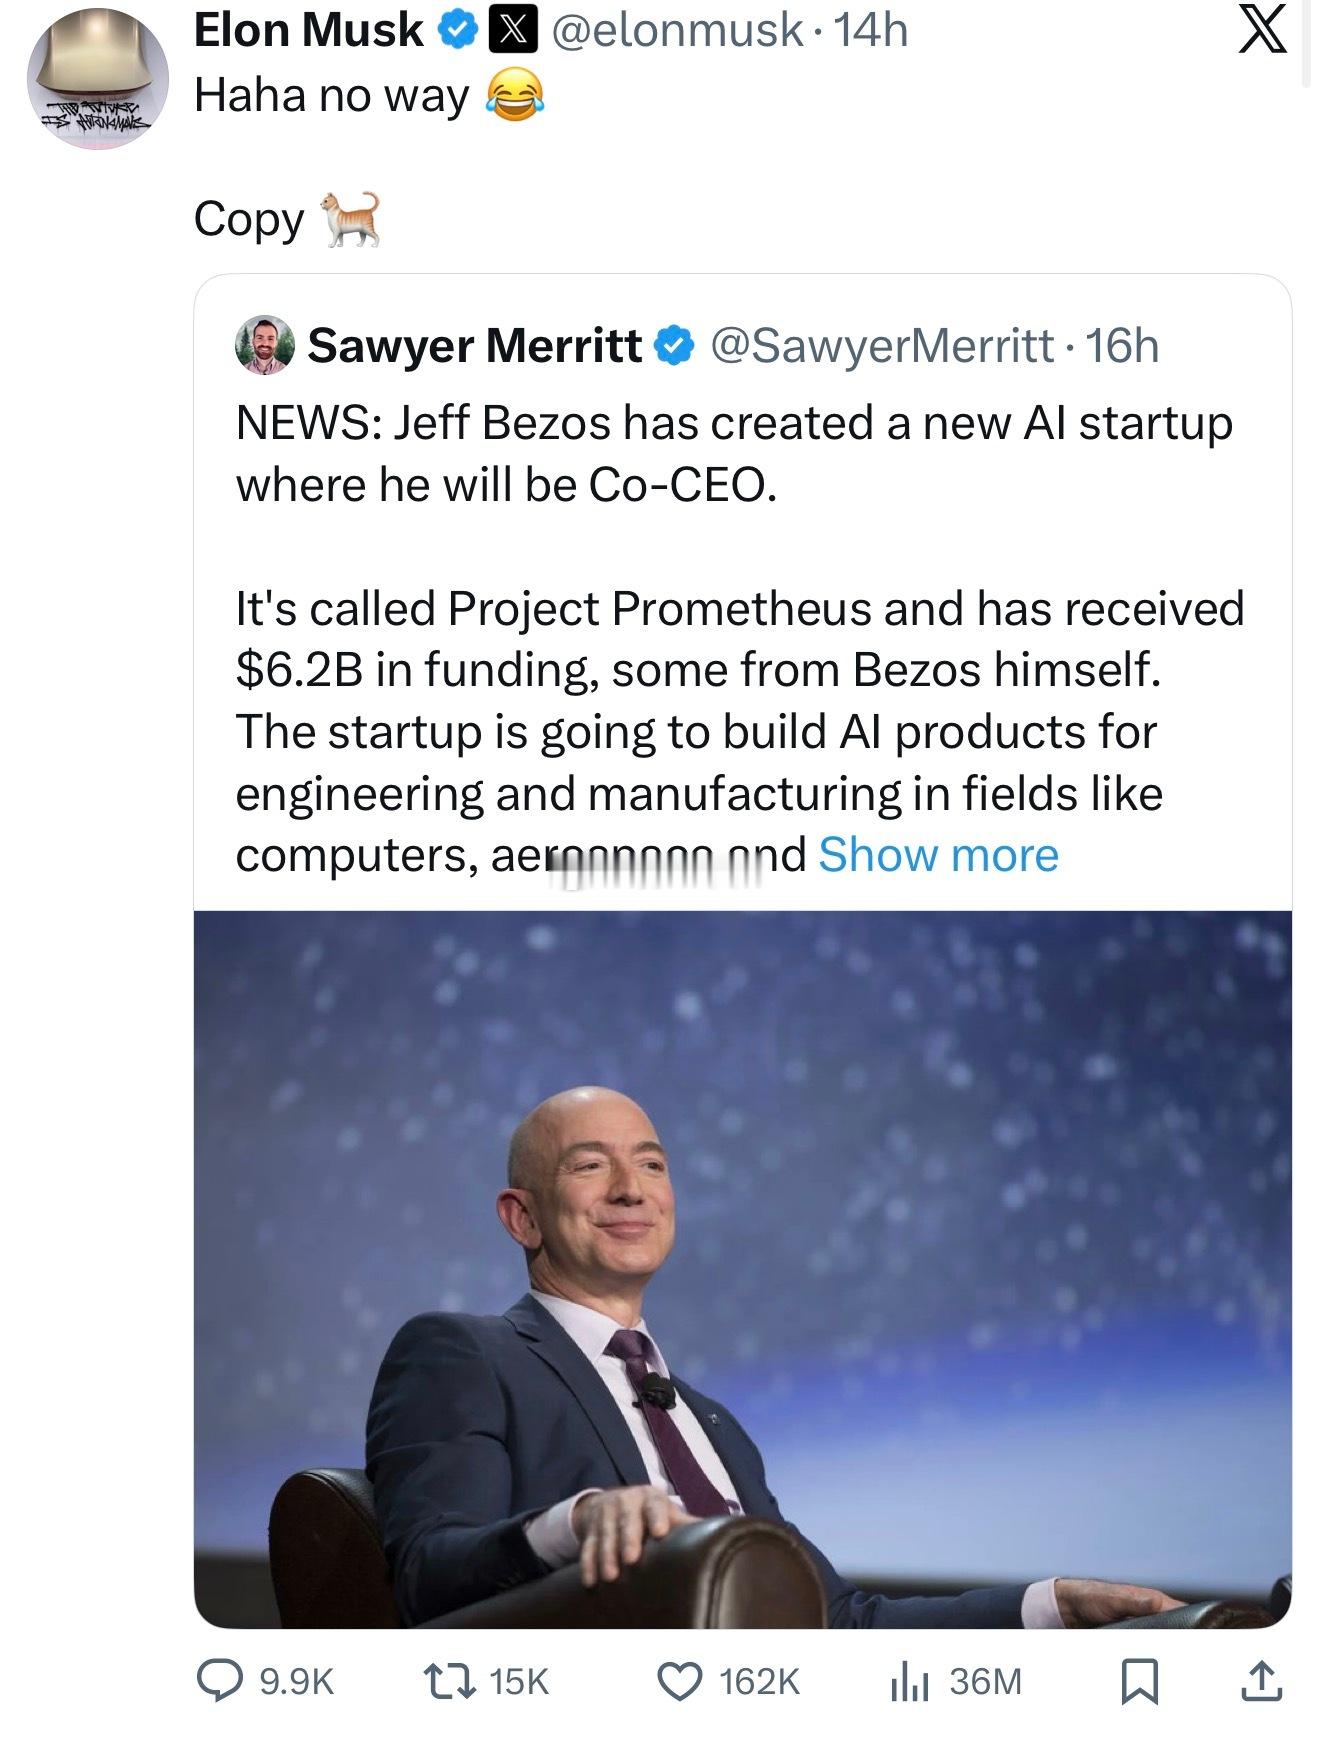Open view analytics bar chart icon
The image size is (1320, 1742).
[x=910, y=1680]
